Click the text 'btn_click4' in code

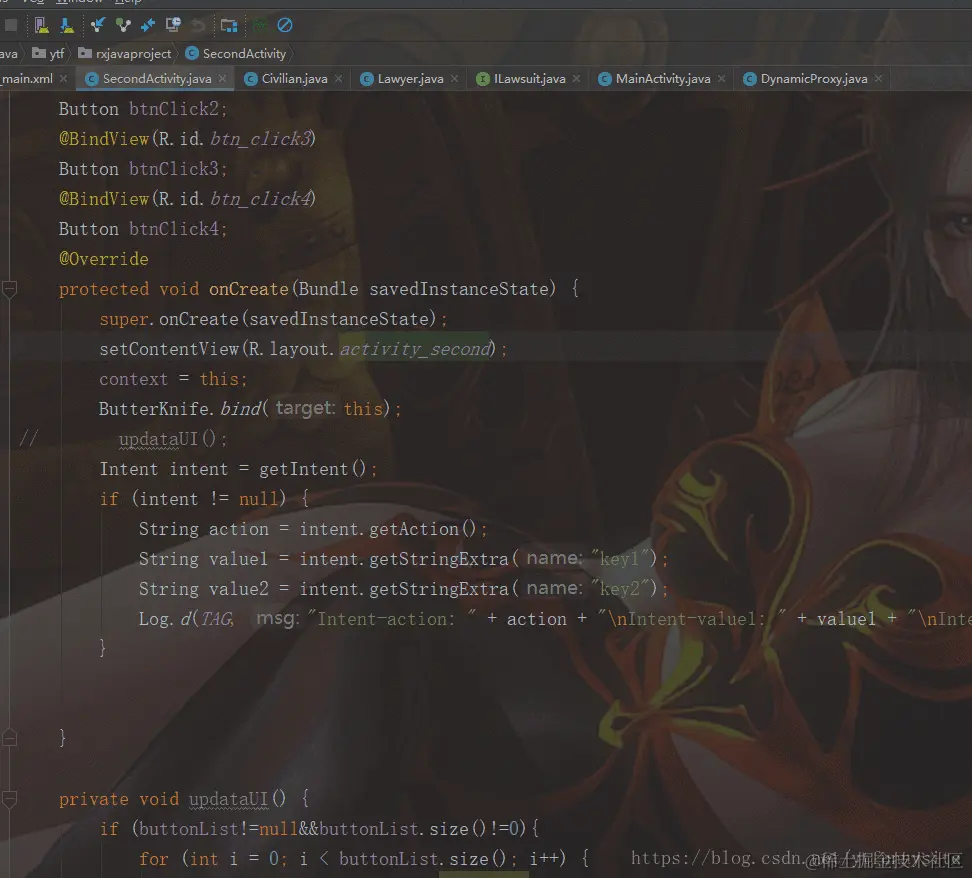[x=260, y=199]
